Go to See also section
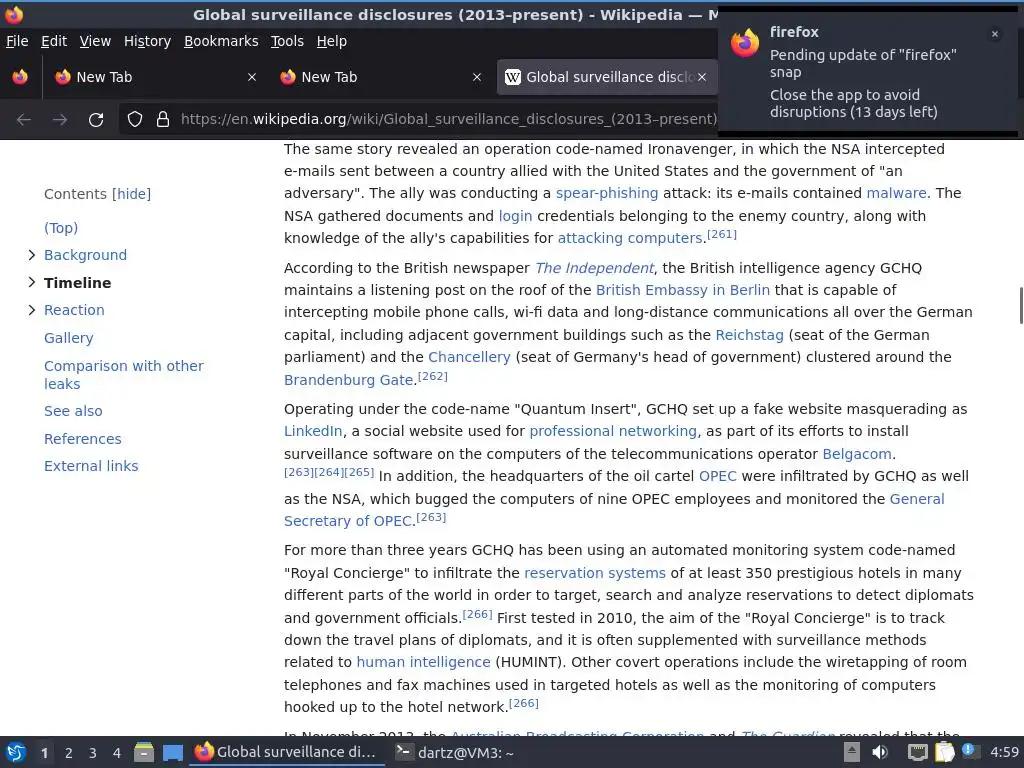1024x768 pixels. [73, 411]
